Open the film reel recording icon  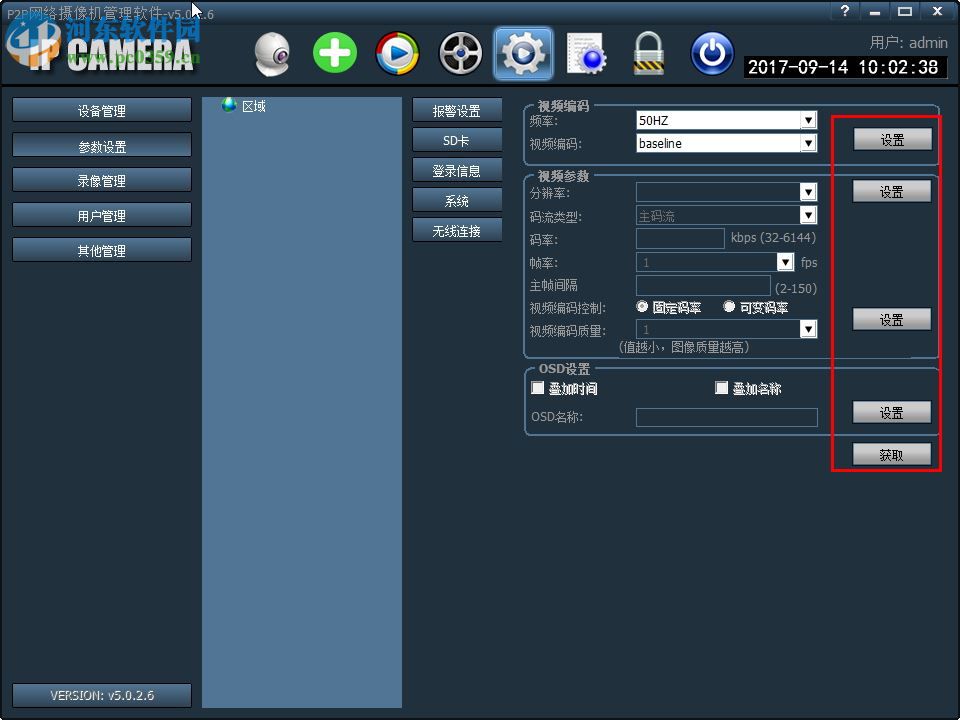tap(460, 52)
